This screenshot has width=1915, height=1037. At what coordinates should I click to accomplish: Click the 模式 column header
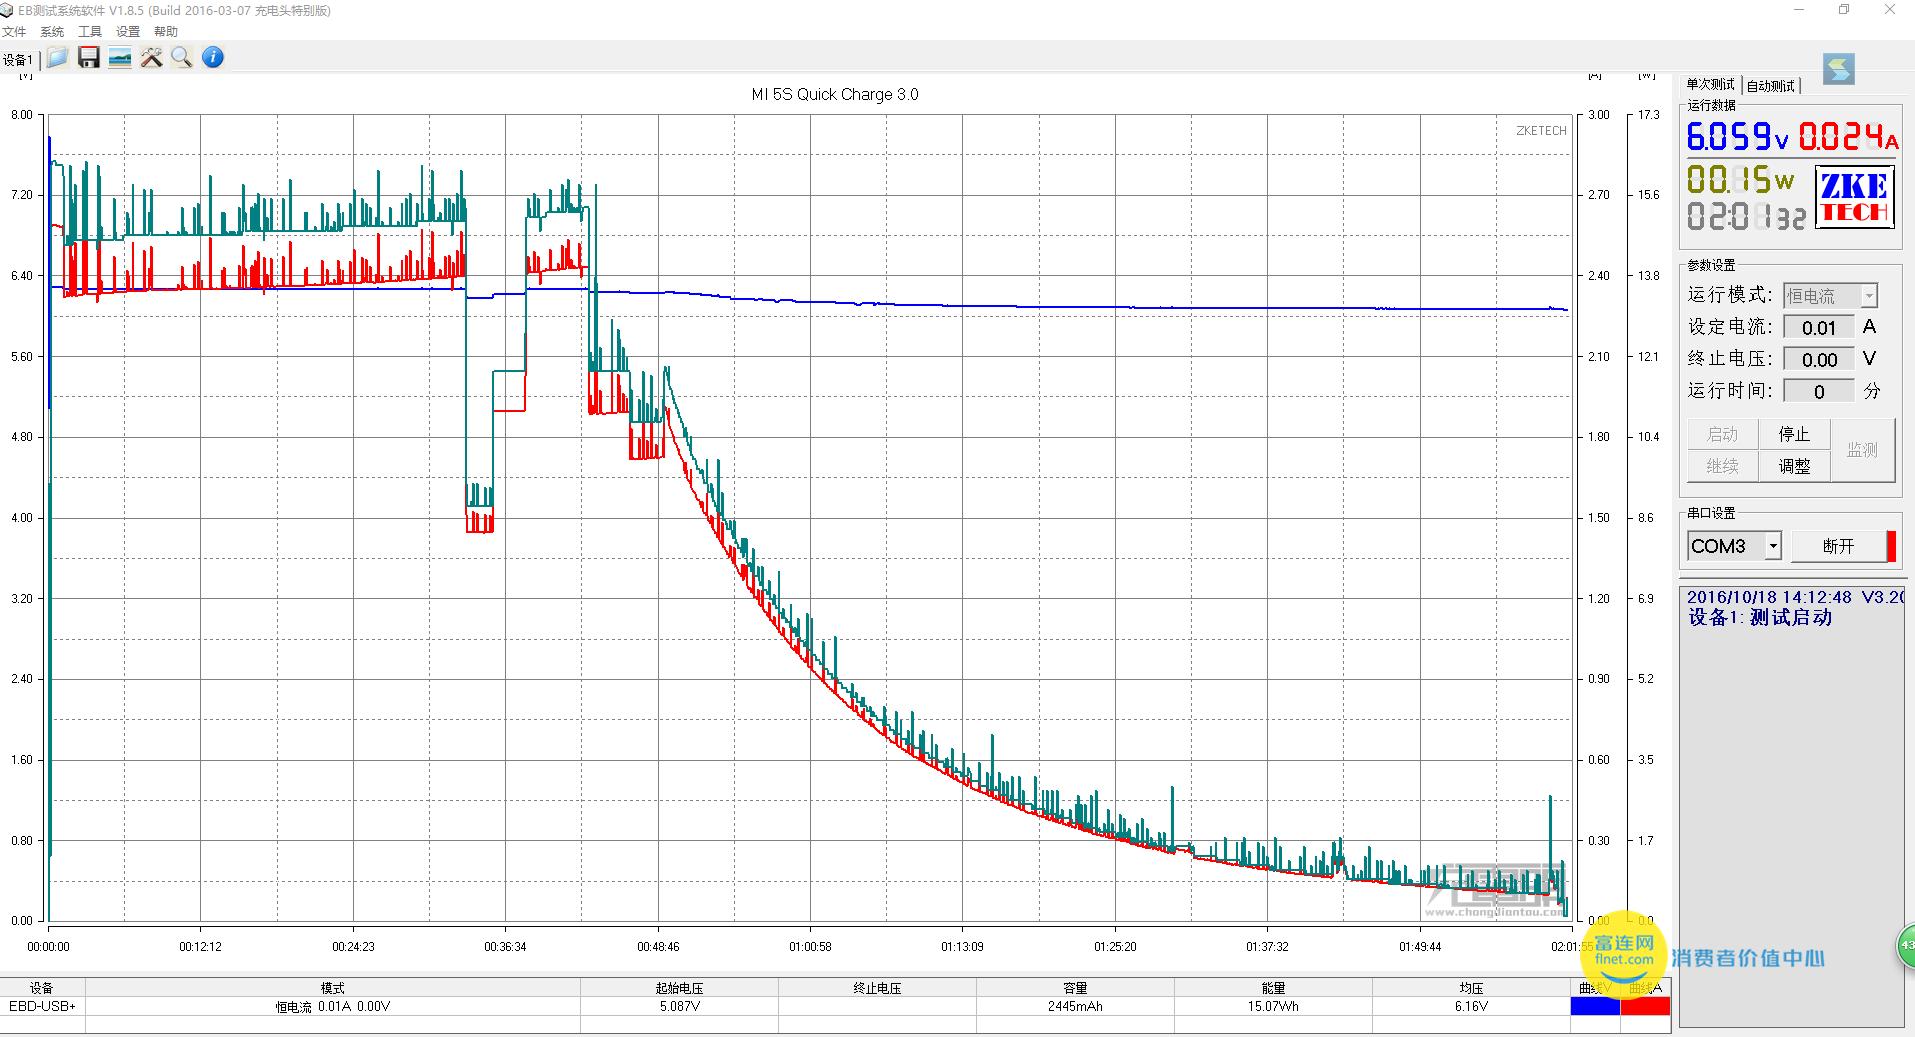(333, 988)
